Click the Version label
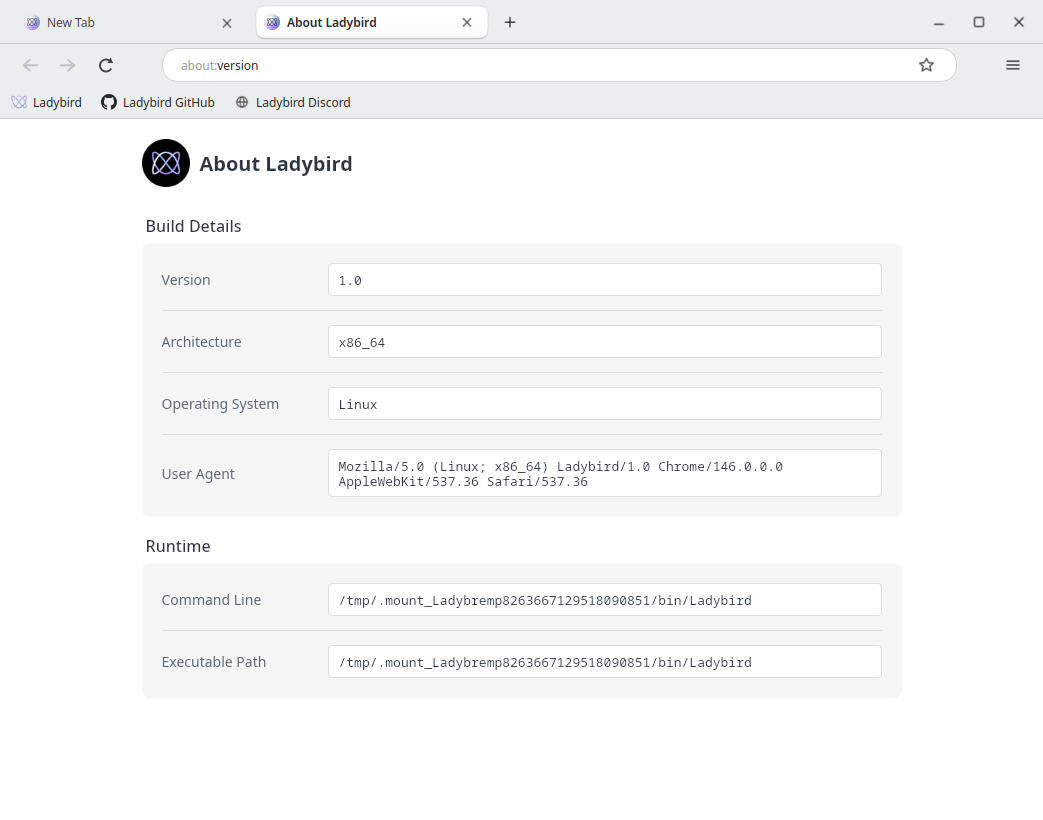This screenshot has width=1043, height=820. [186, 280]
